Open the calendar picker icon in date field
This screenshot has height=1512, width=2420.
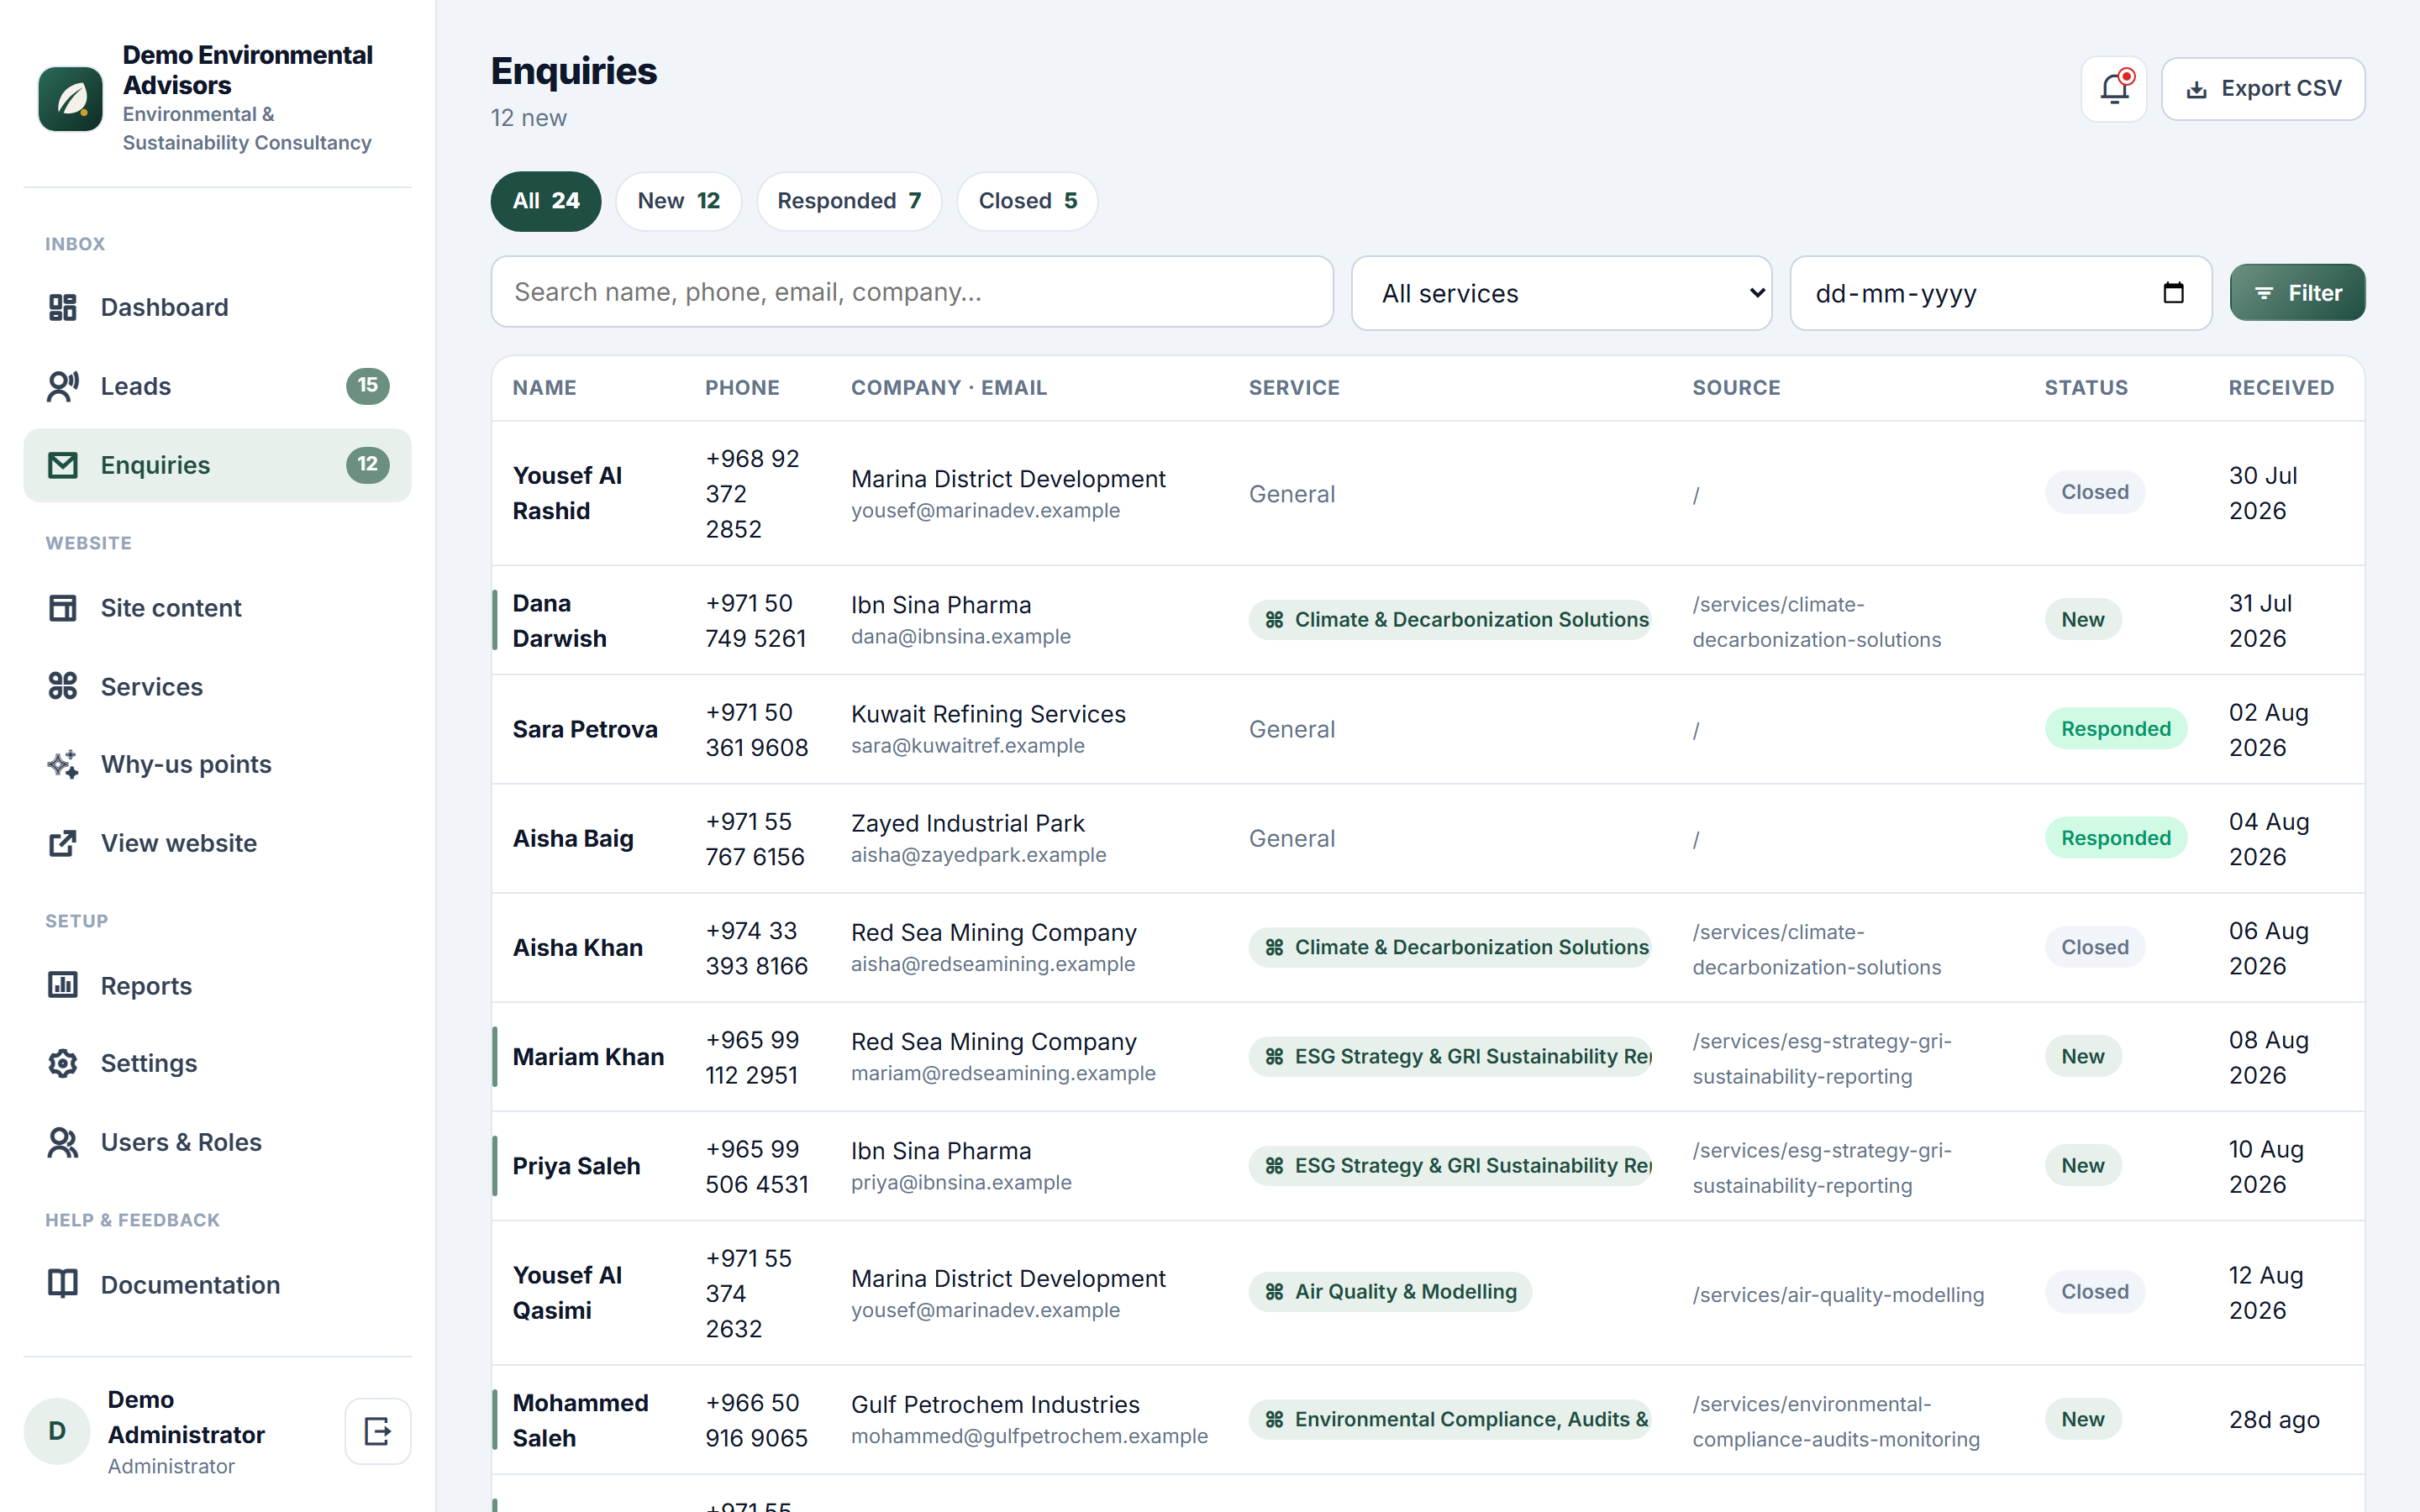tap(2173, 293)
